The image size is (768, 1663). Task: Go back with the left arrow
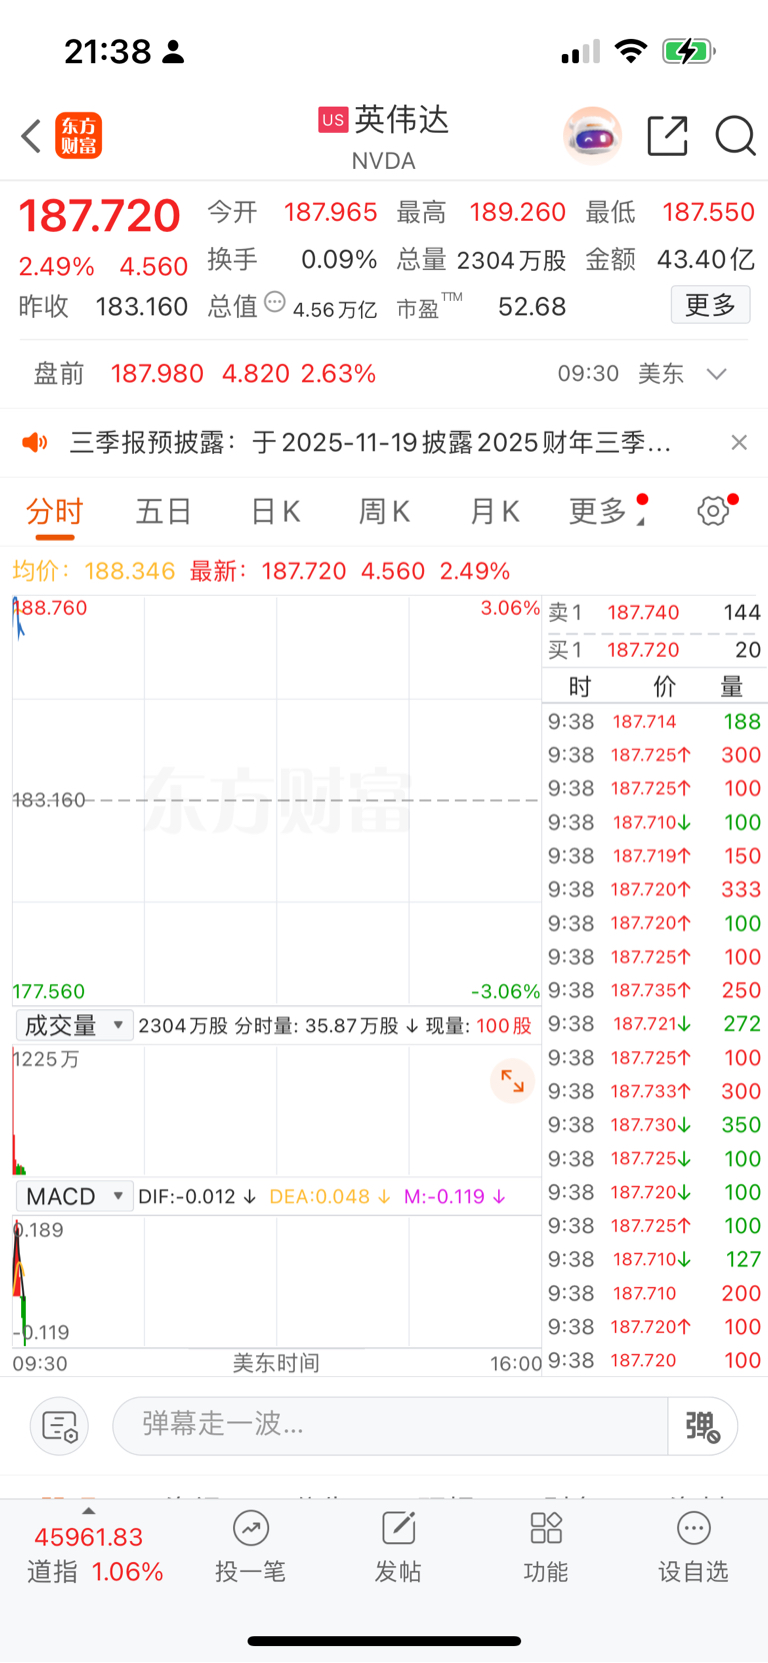point(31,136)
